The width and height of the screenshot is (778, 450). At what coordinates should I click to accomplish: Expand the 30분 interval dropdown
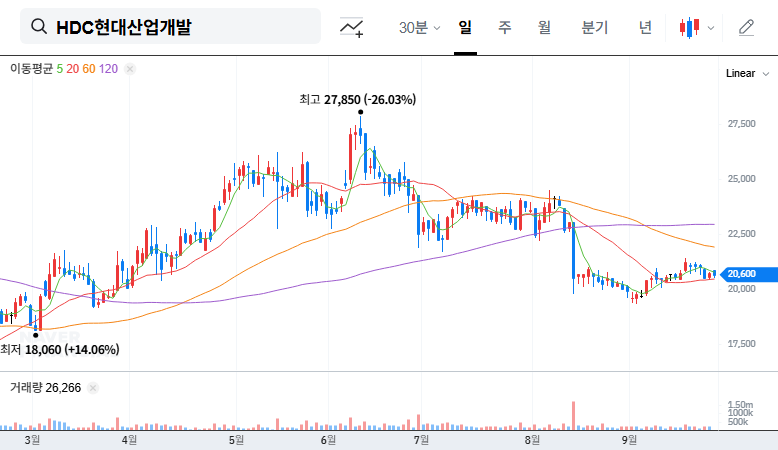click(419, 27)
